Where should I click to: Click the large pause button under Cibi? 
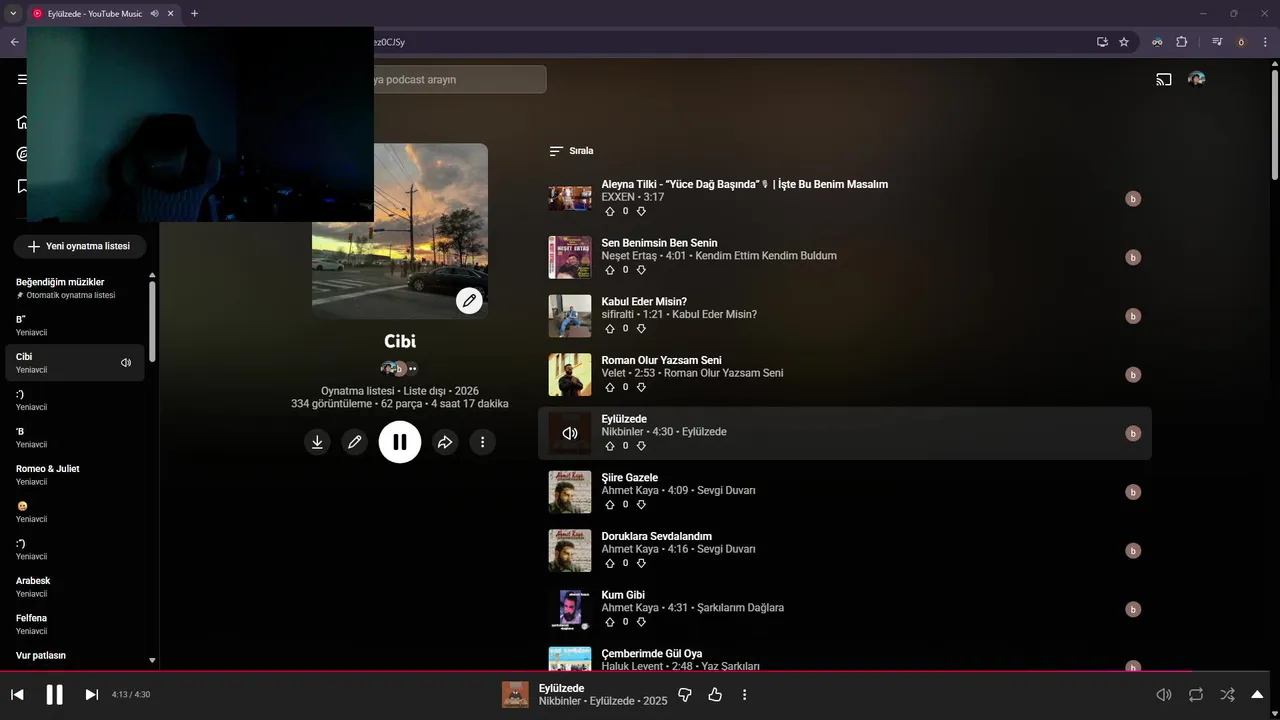(399, 442)
